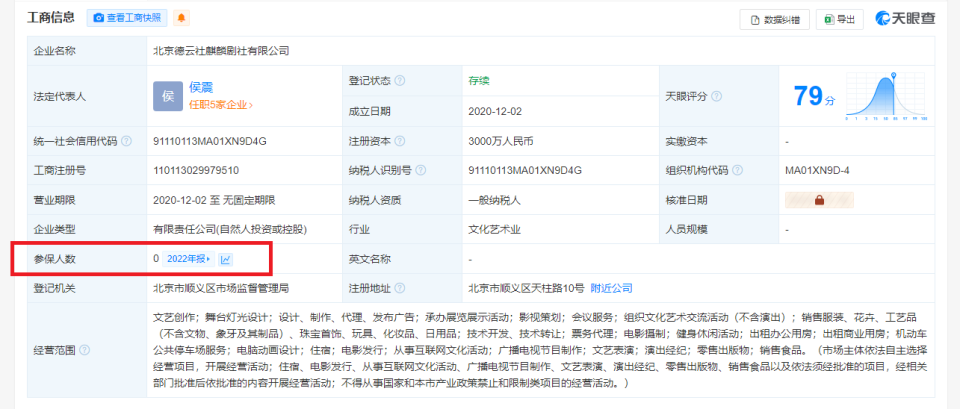Select 北京市顺义区市场监督管理局 authority text

tap(220, 288)
